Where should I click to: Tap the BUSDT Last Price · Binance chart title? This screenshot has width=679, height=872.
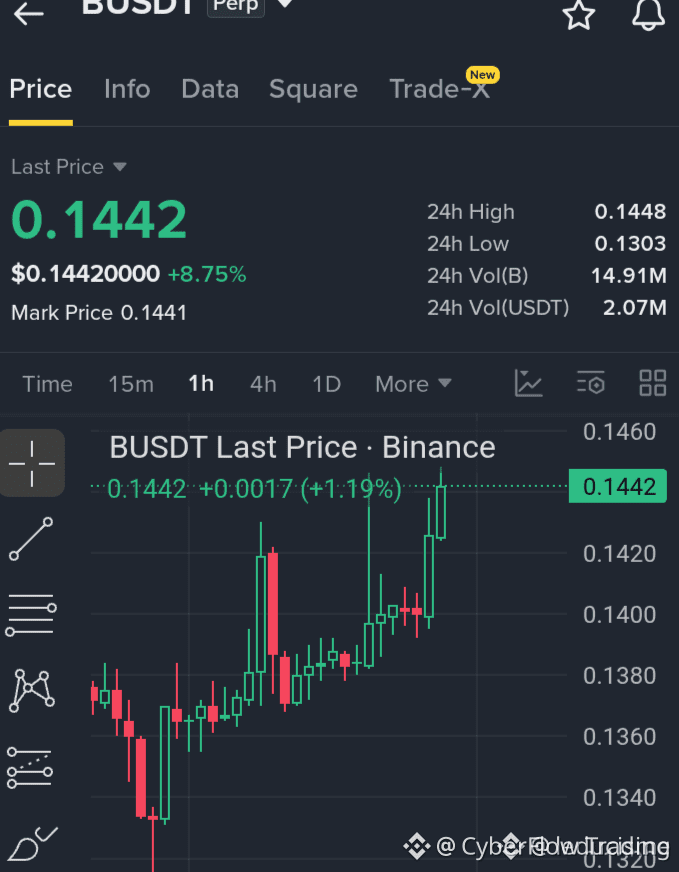pyautogui.click(x=302, y=447)
